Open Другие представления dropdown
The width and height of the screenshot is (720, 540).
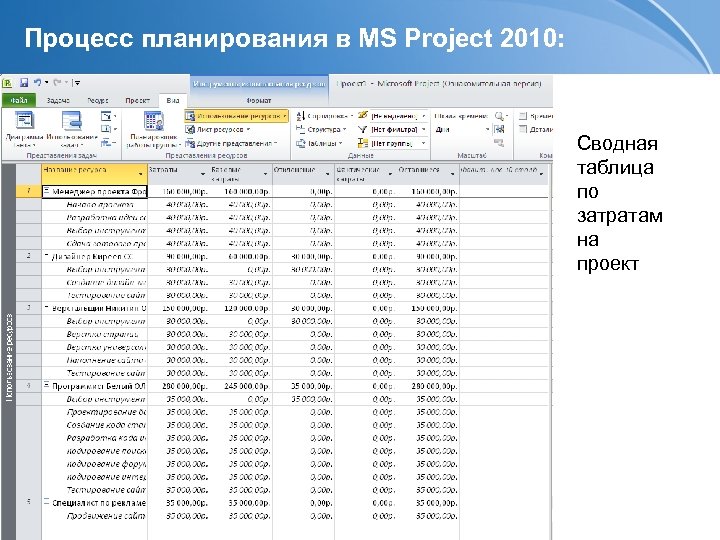click(231, 143)
